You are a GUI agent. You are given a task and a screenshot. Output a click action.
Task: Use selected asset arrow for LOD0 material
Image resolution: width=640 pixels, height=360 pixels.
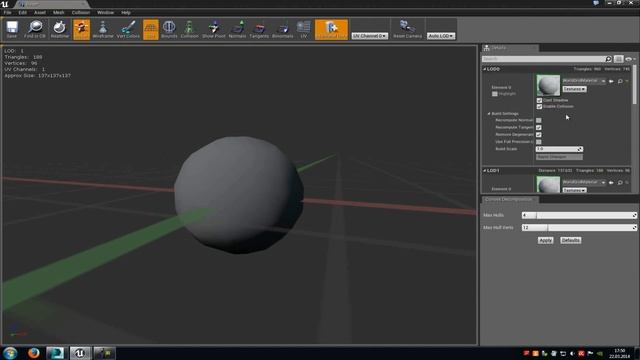pyautogui.click(x=611, y=81)
